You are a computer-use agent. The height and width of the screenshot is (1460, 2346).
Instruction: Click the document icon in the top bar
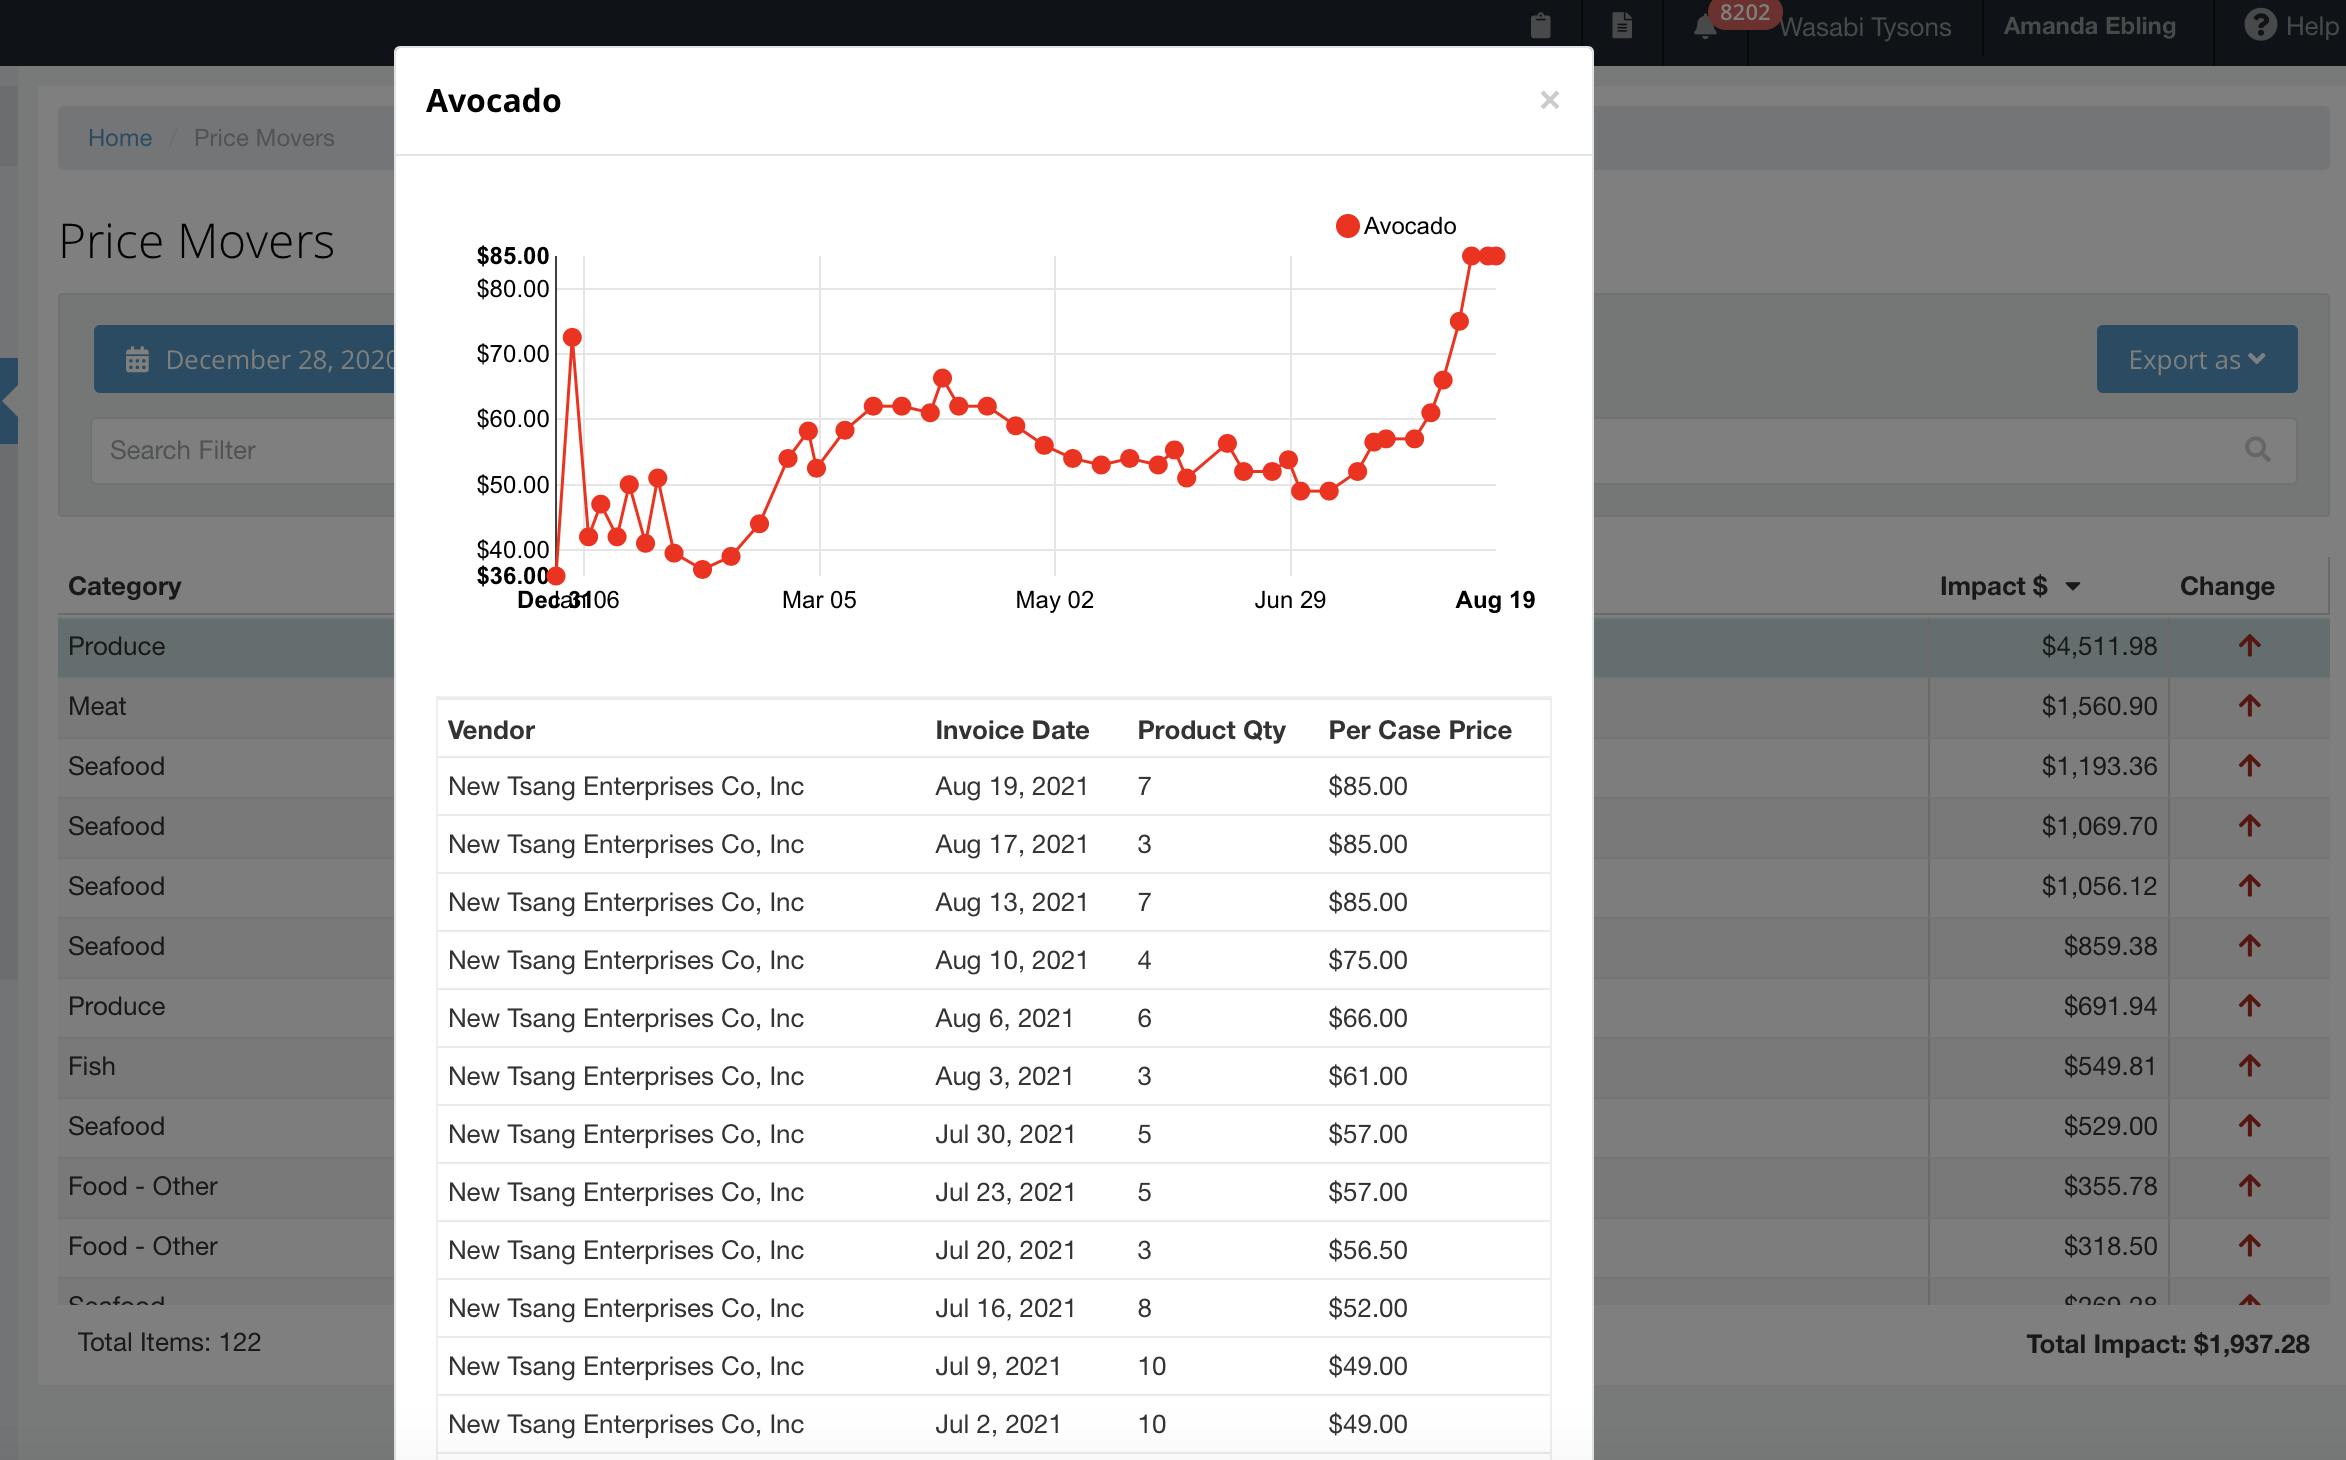click(x=1621, y=26)
